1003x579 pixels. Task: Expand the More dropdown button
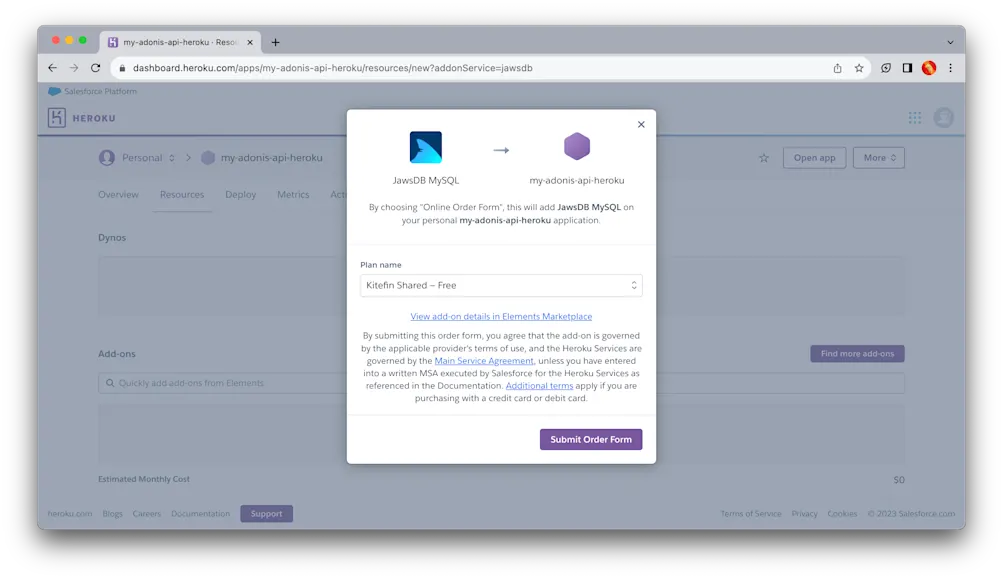(x=879, y=158)
